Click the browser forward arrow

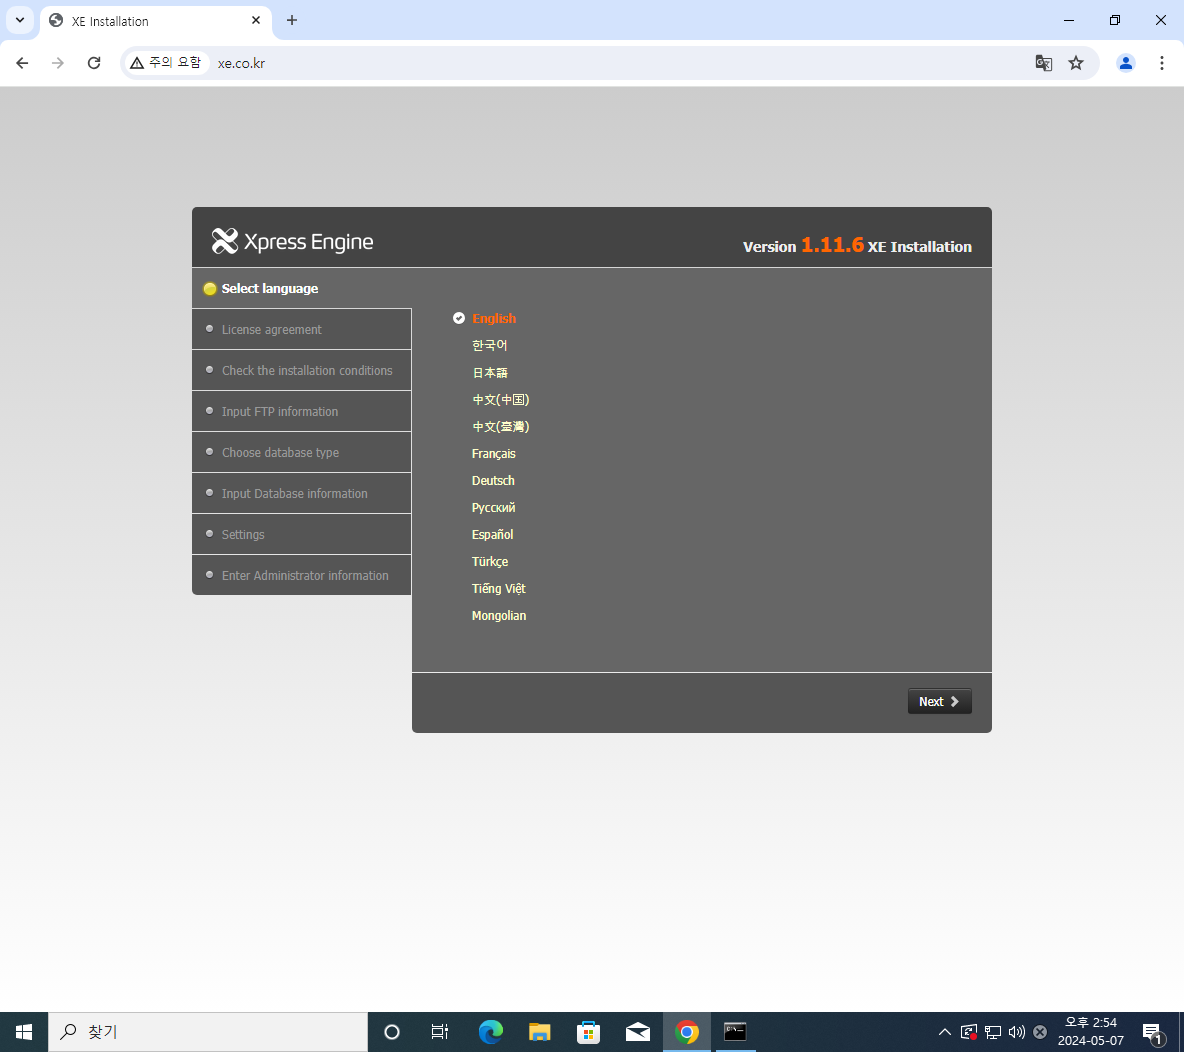coord(57,63)
